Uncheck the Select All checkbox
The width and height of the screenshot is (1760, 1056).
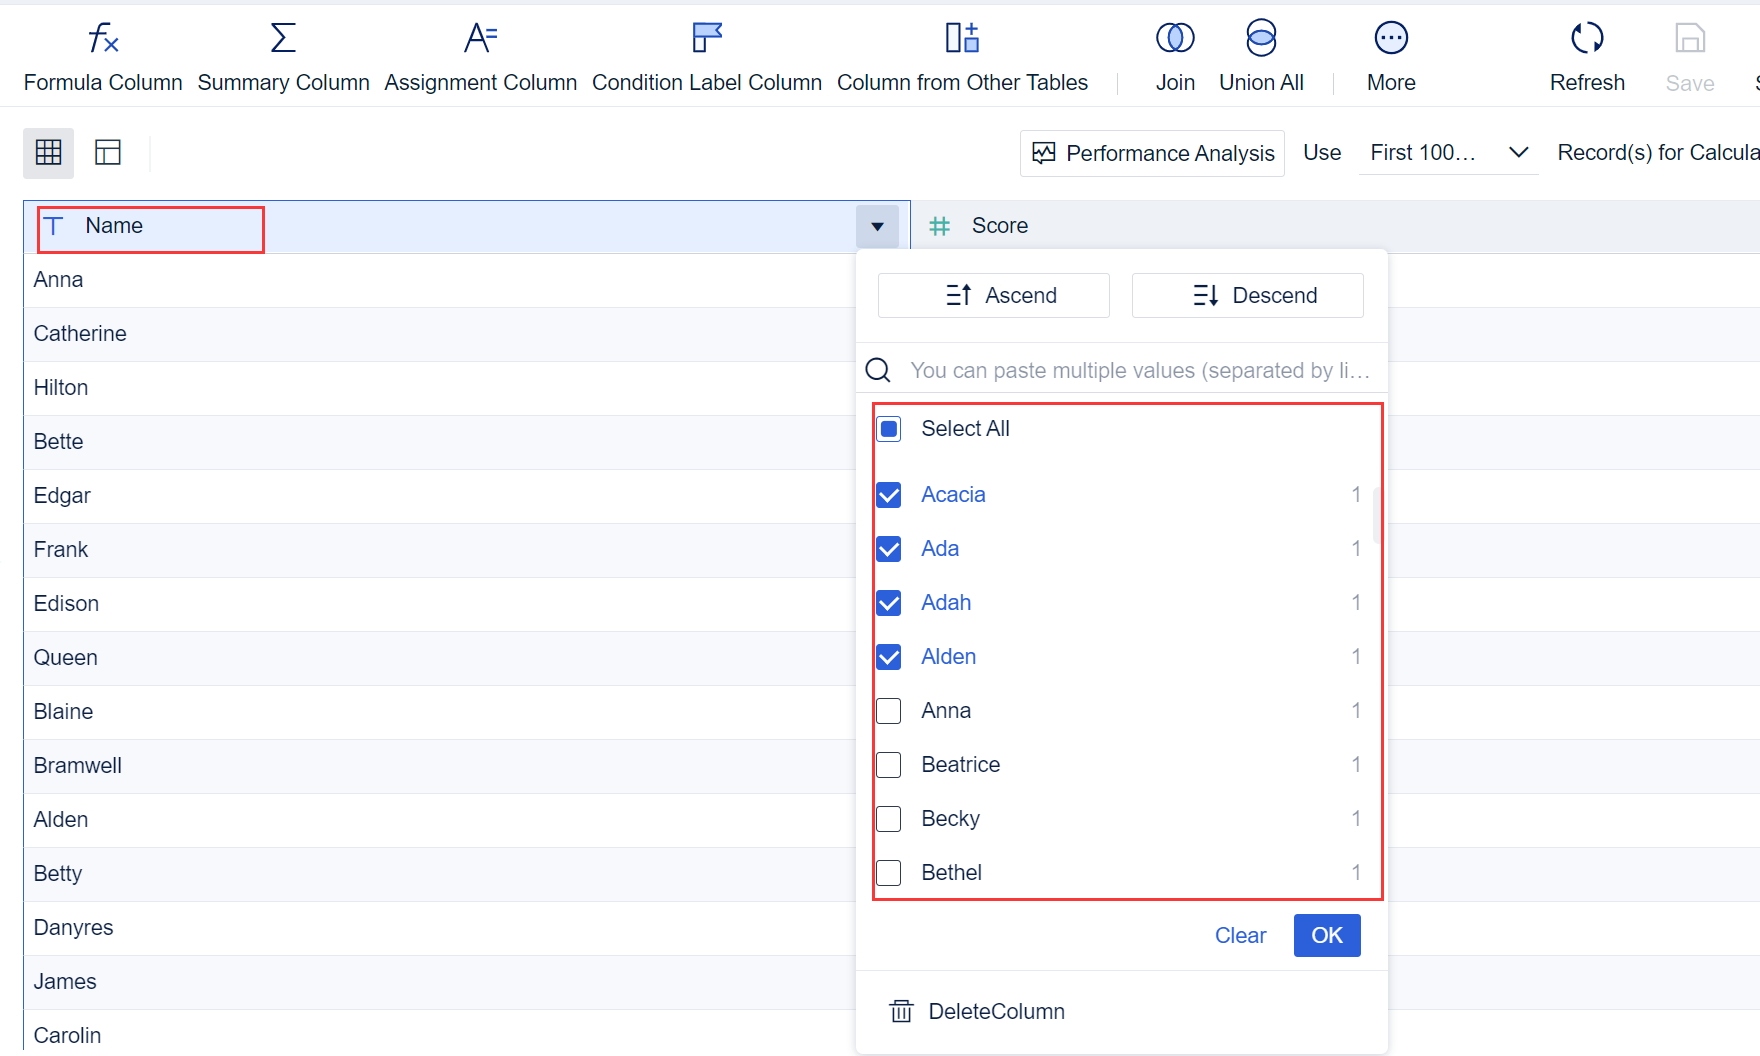pos(889,428)
